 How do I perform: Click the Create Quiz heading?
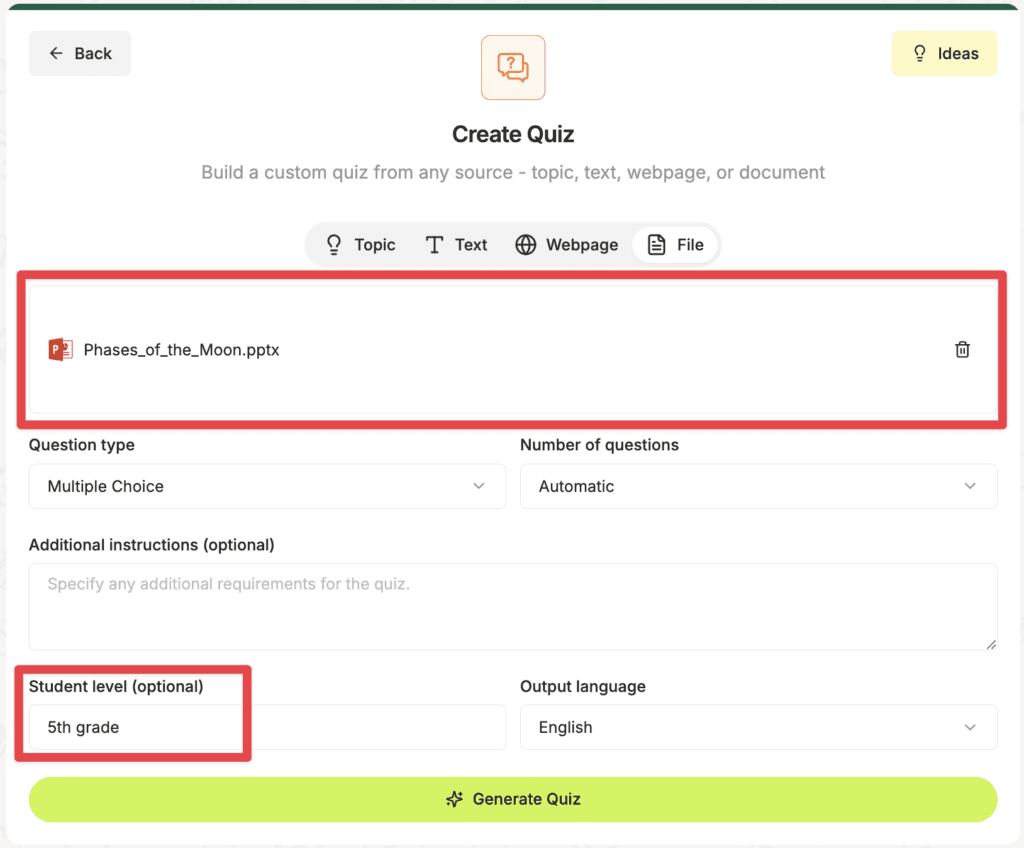pos(513,135)
